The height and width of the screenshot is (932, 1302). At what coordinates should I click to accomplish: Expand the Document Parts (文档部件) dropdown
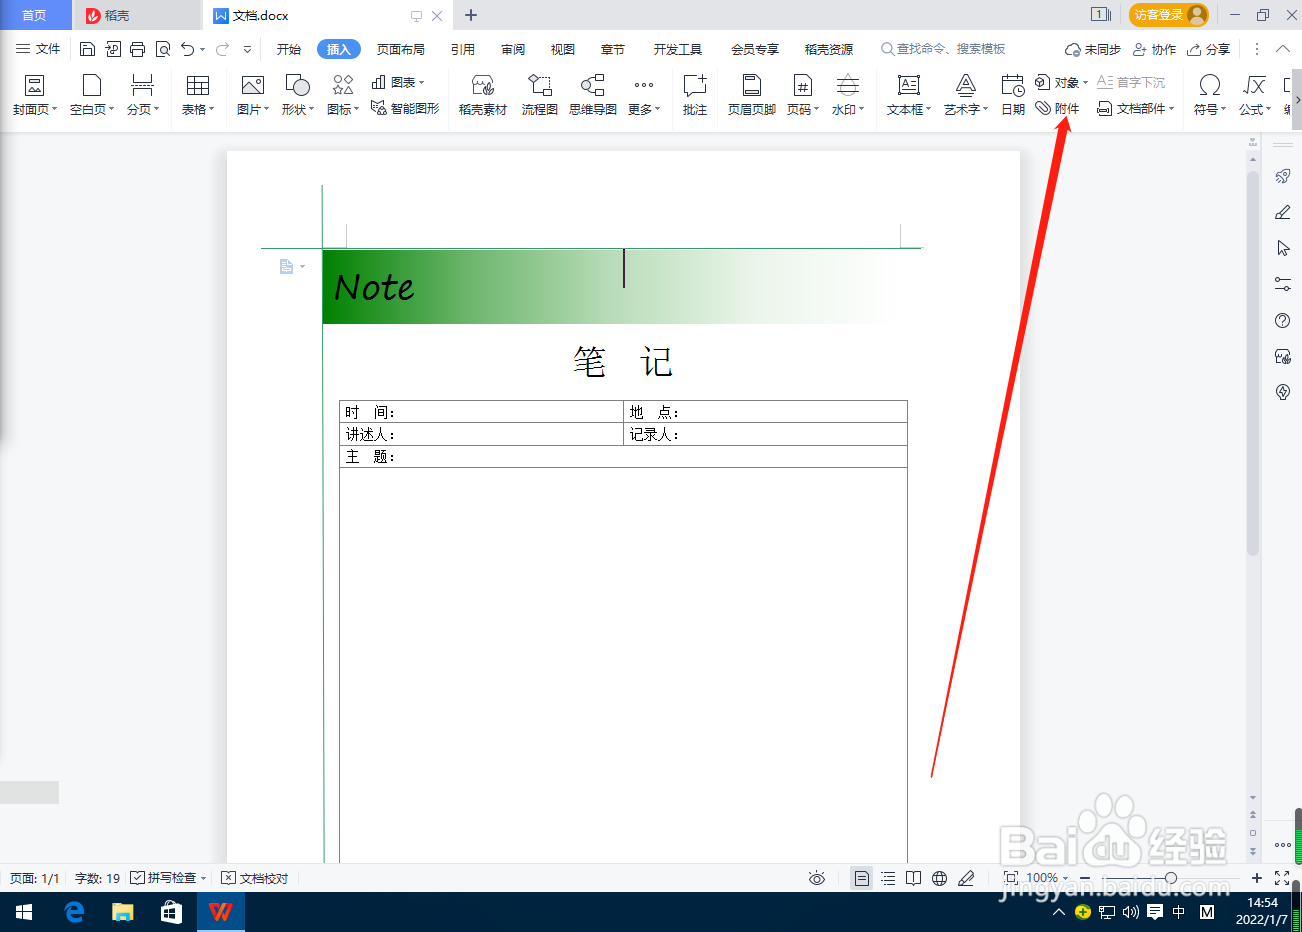coord(1136,108)
